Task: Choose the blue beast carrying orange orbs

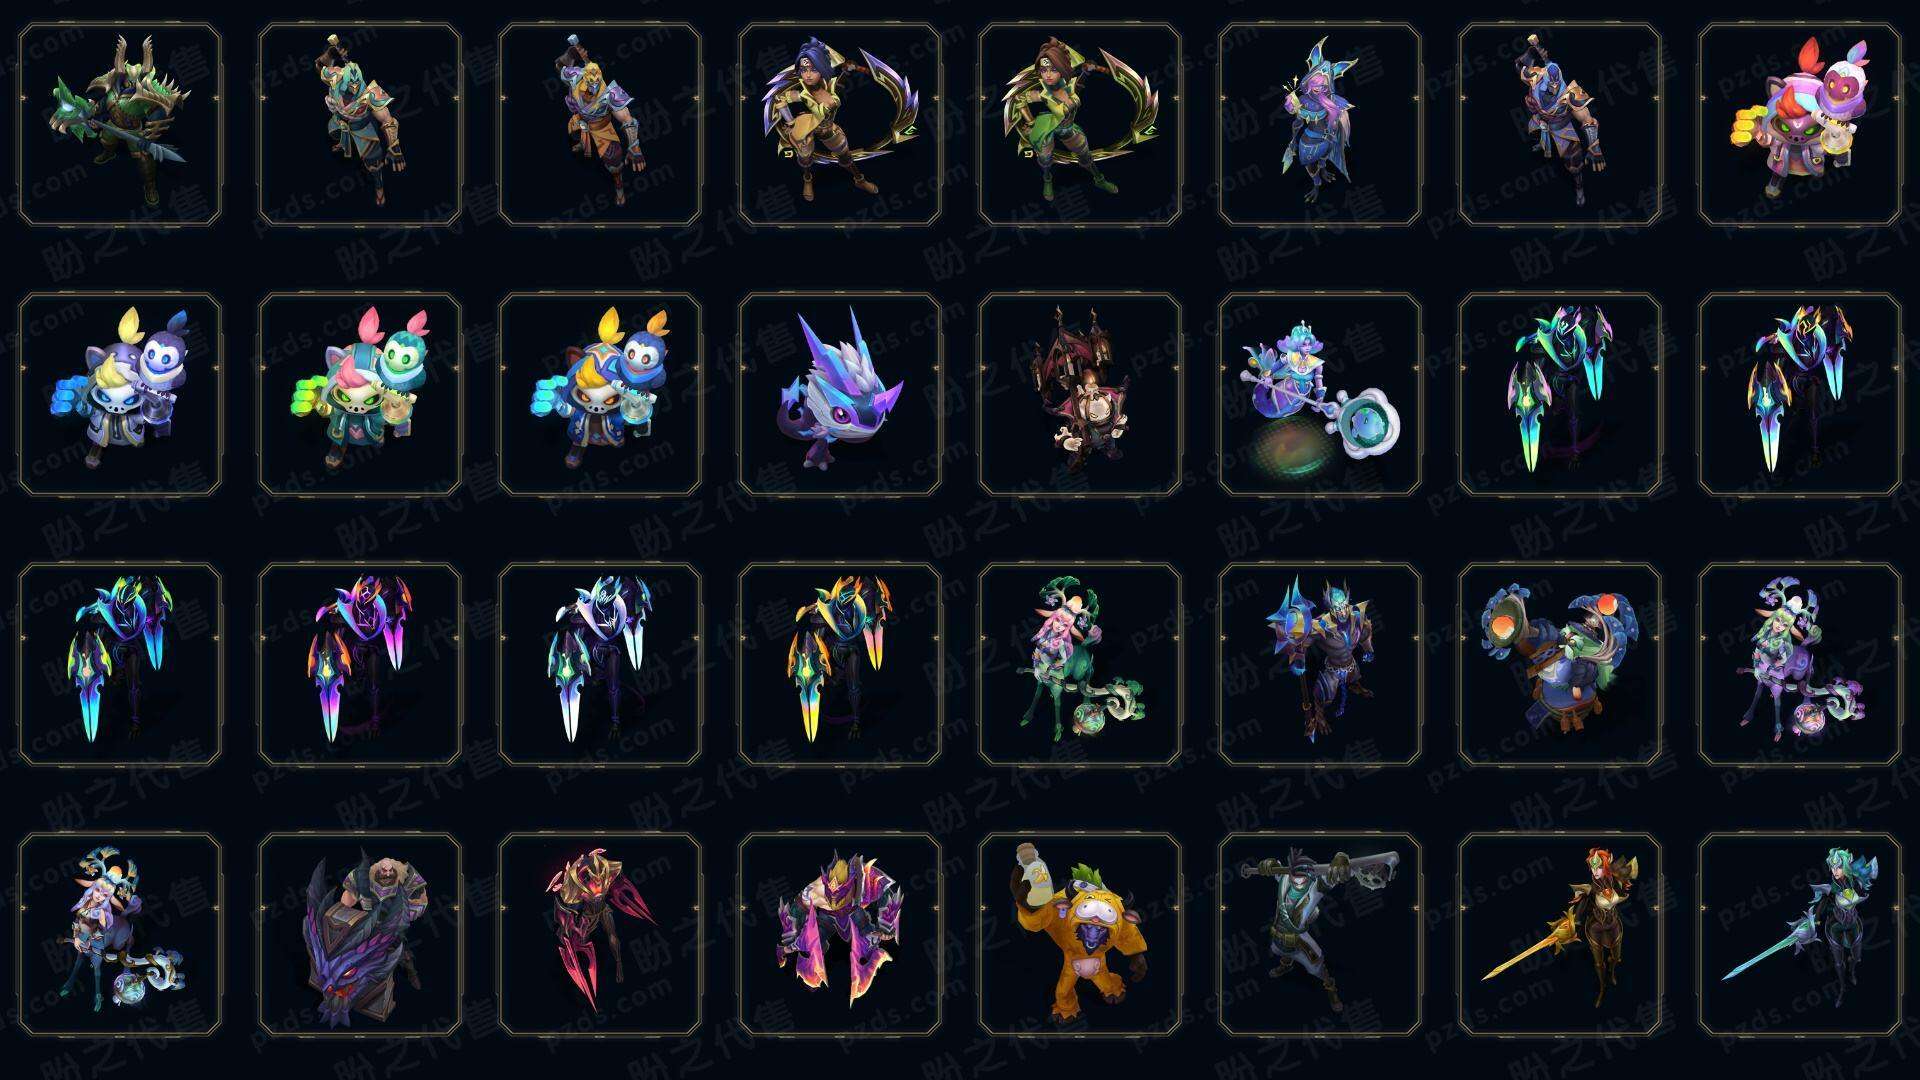Action: point(1560,664)
